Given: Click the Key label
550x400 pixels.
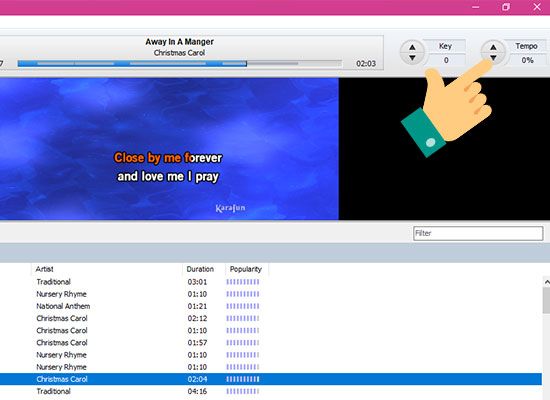Looking at the screenshot, I should (x=445, y=46).
